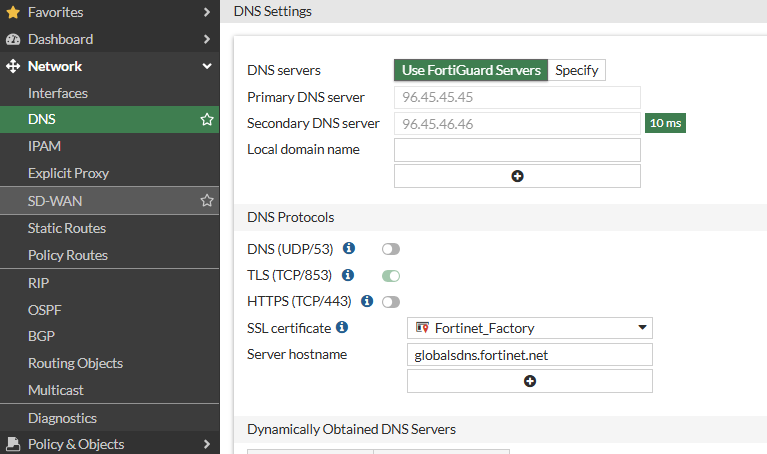The width and height of the screenshot is (767, 454).
Task: Open the Interfaces page
Action: [x=58, y=93]
